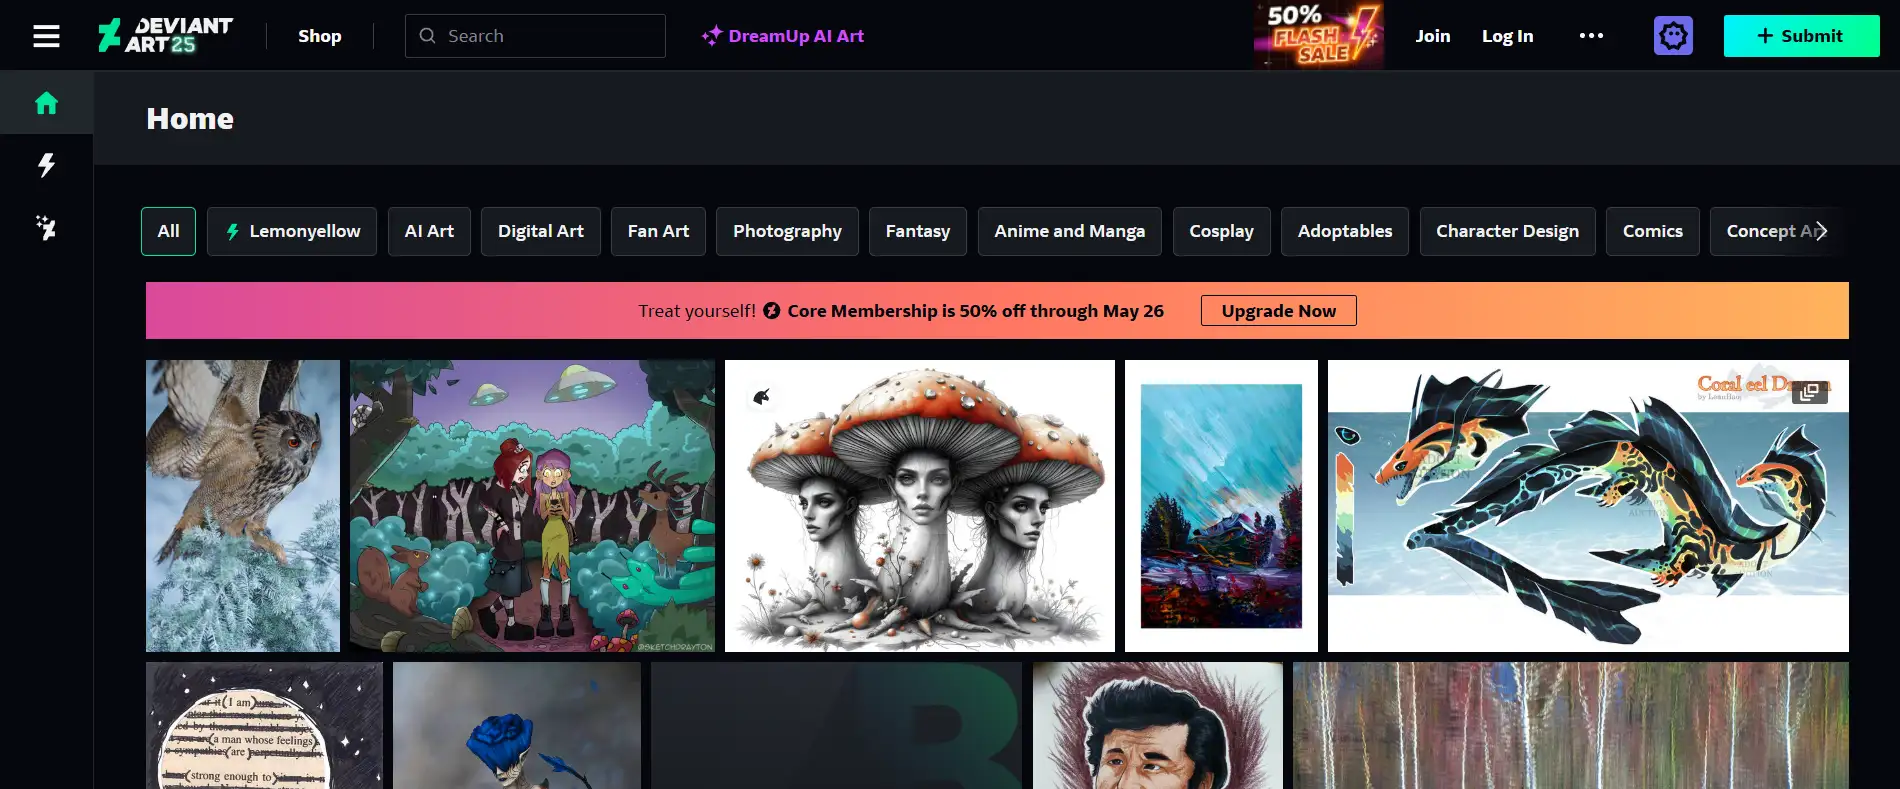Viewport: 1900px width, 789px height.
Task: Select the Cosplay tab
Action: 1221,231
